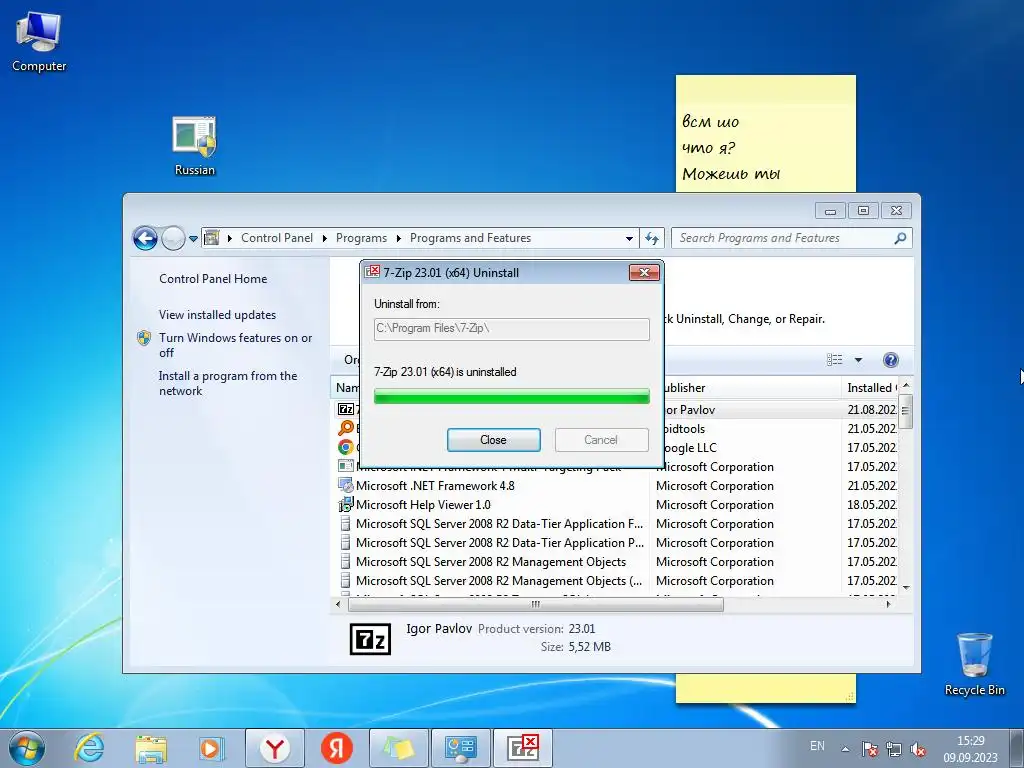
Task: Click the green uninstall progress bar
Action: point(511,396)
